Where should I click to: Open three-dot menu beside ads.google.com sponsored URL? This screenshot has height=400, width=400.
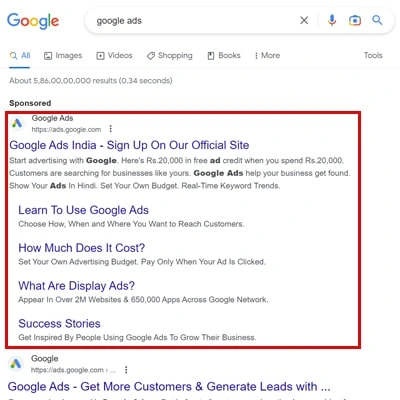click(x=111, y=129)
